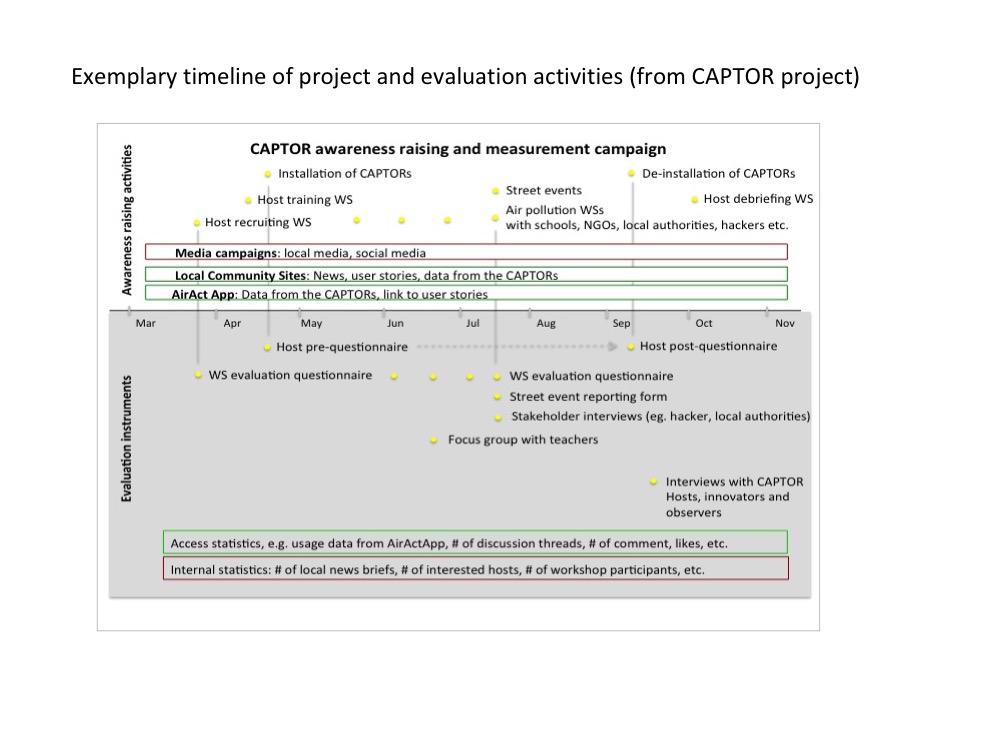Click the yellow dot beside 'Focus group with teachers'

[434, 440]
